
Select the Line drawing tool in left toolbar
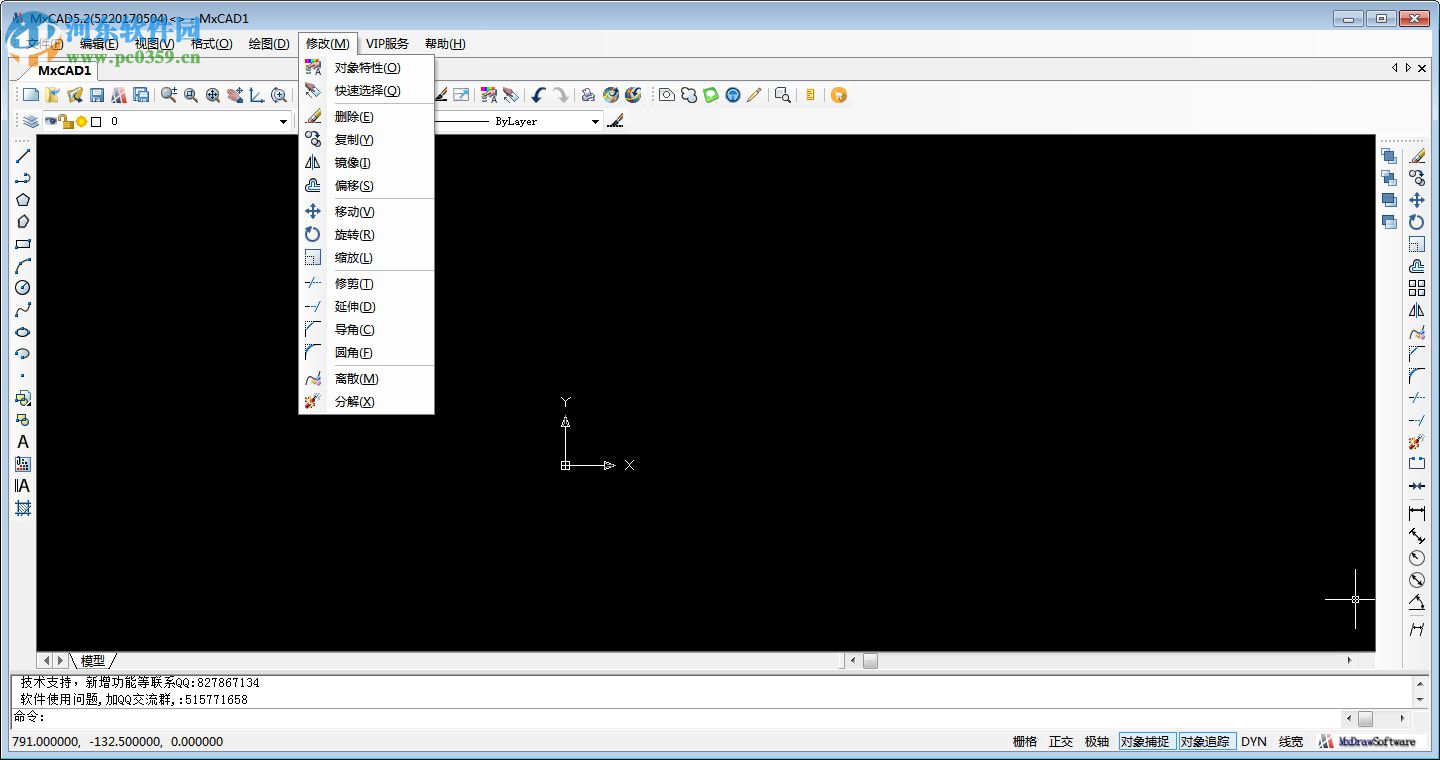(x=22, y=156)
